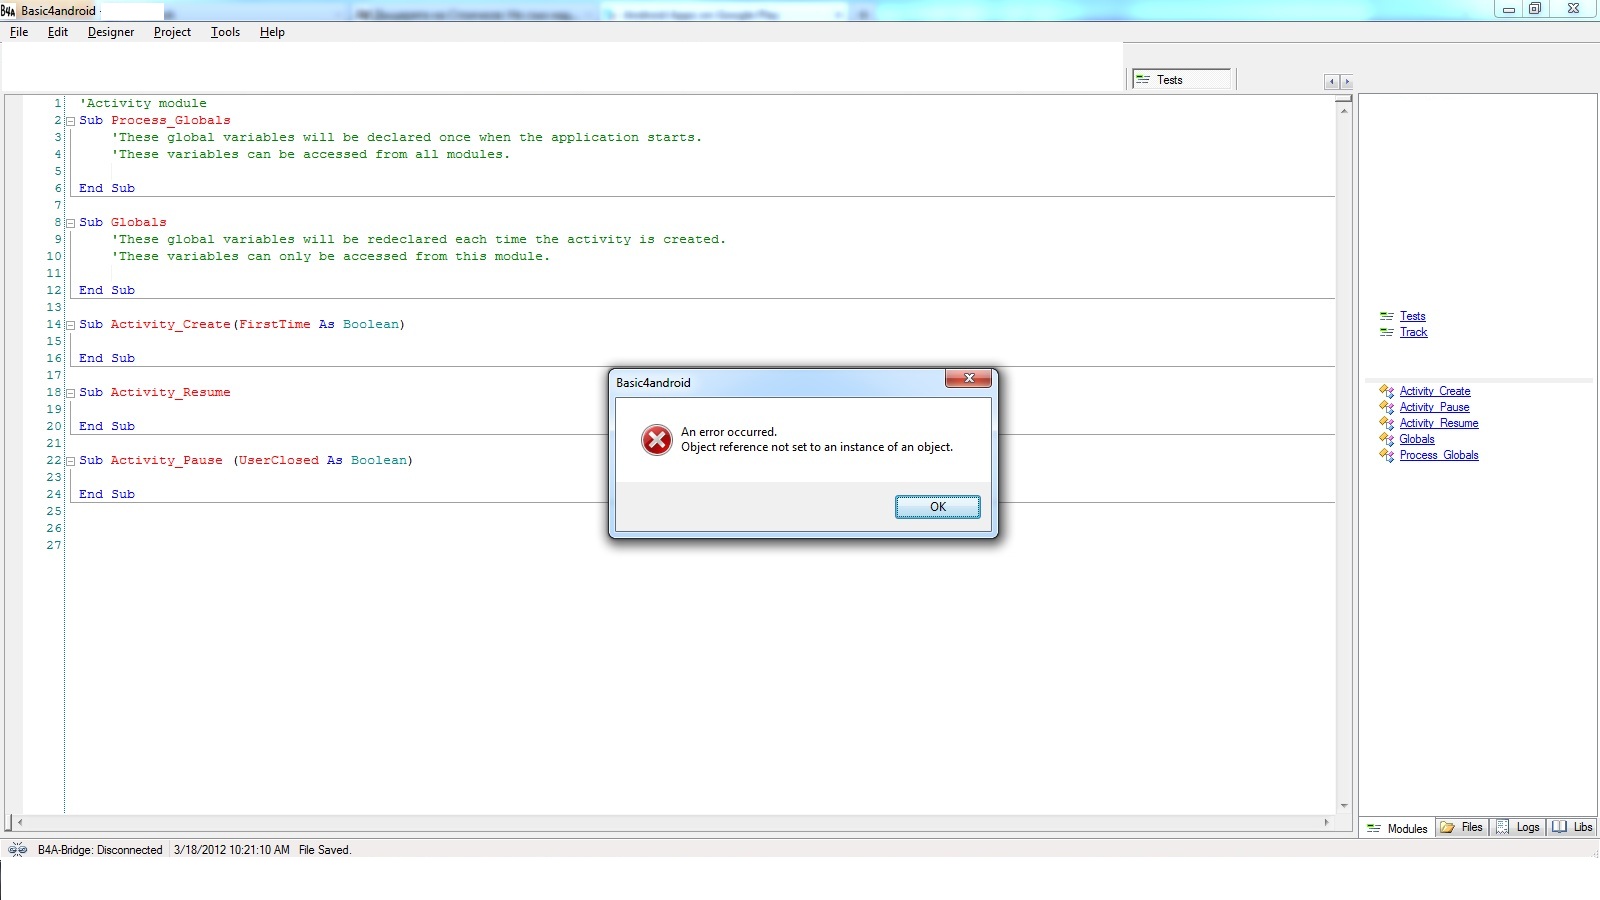Click the right tab-scroll arrow beside Tests tab

[x=1346, y=82]
